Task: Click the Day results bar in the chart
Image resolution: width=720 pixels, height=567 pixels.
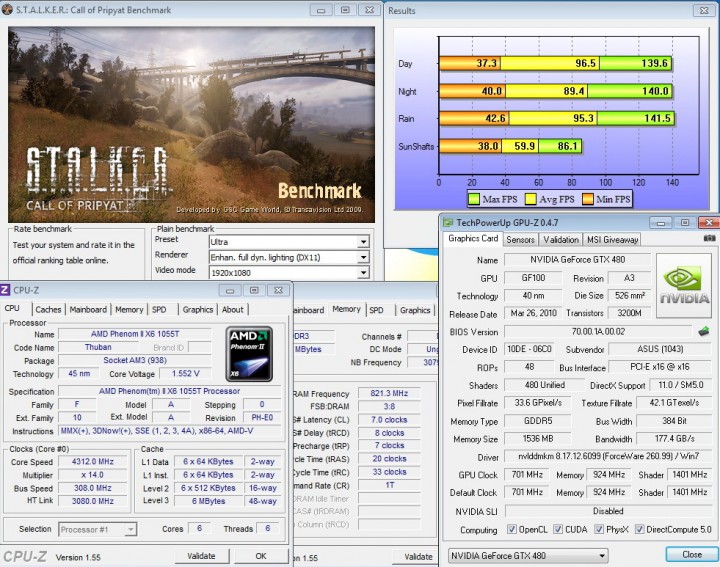Action: point(556,63)
